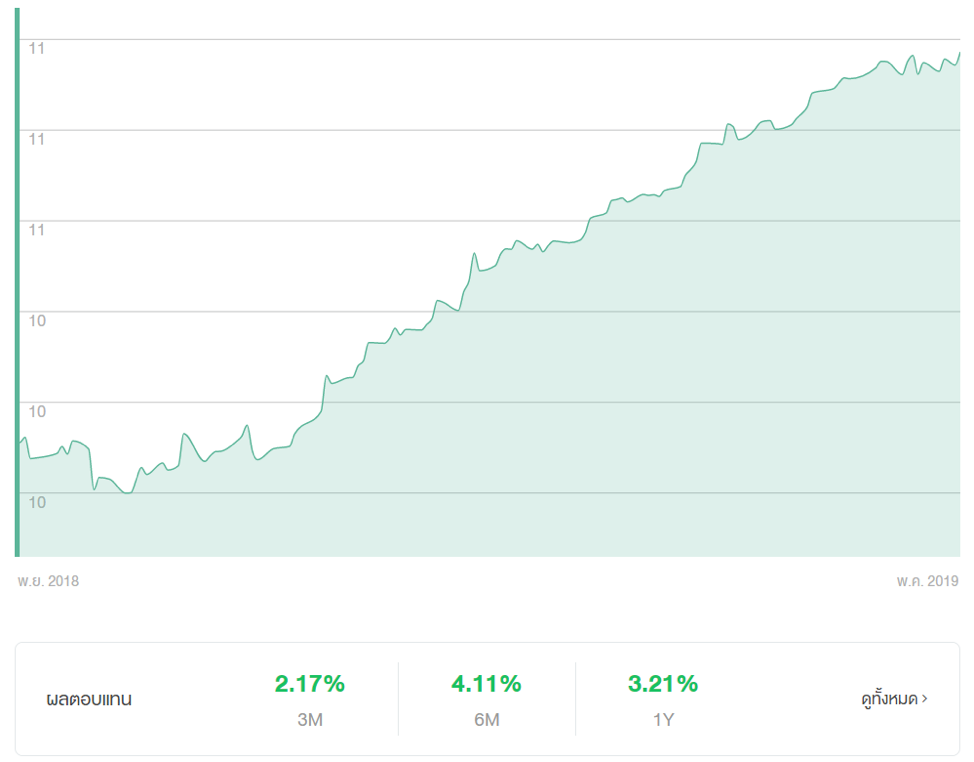Click the lowest 10 y-axis label
This screenshot has height=762, width=974.
37,502
